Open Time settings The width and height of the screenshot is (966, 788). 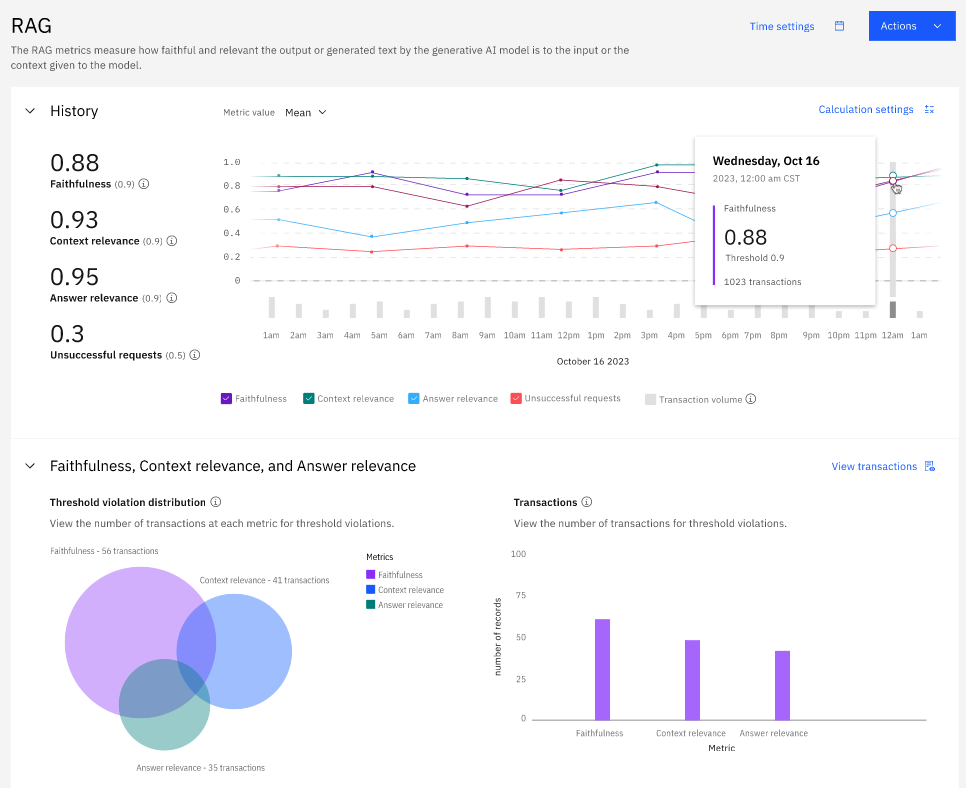[x=781, y=26]
